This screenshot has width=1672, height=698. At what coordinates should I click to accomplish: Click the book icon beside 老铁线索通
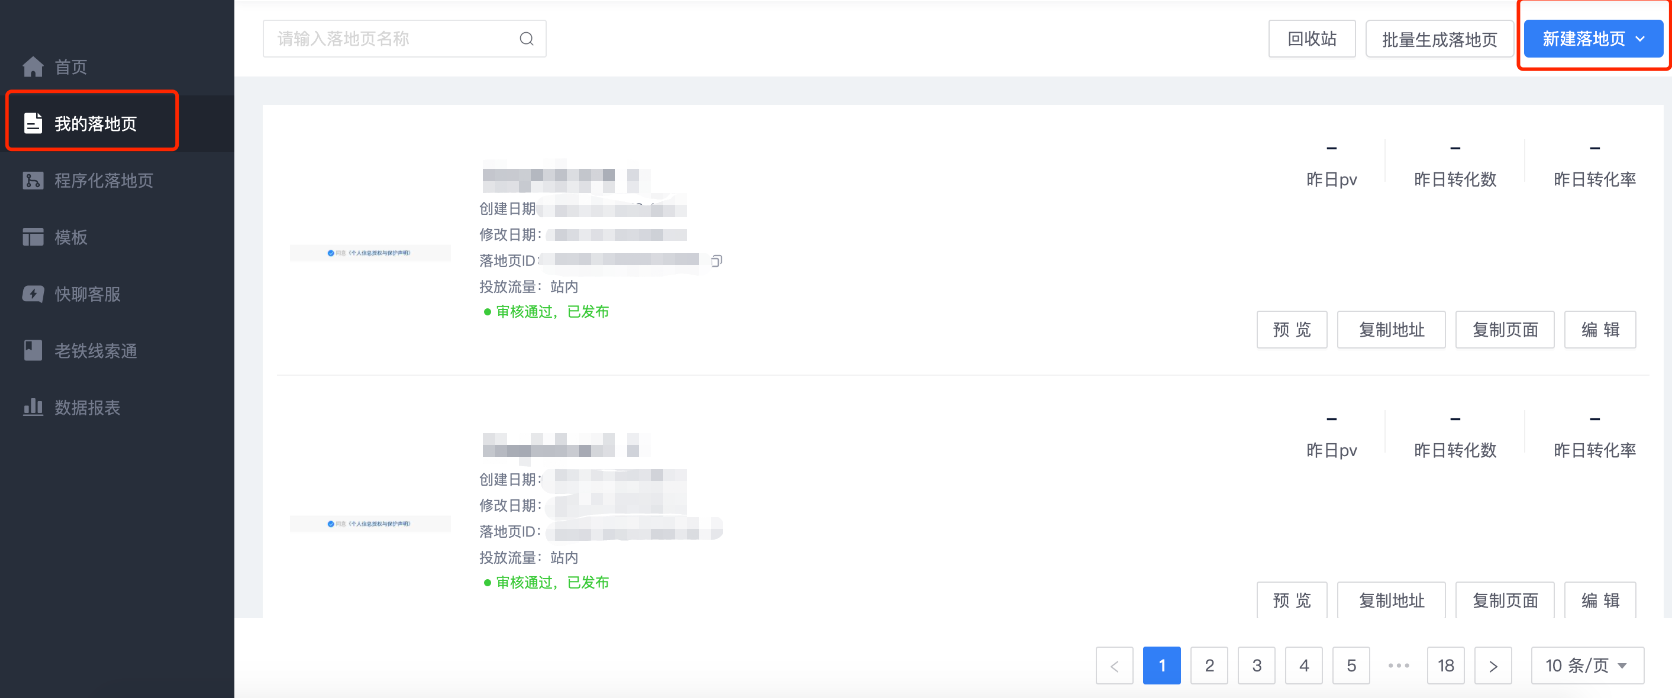click(33, 350)
